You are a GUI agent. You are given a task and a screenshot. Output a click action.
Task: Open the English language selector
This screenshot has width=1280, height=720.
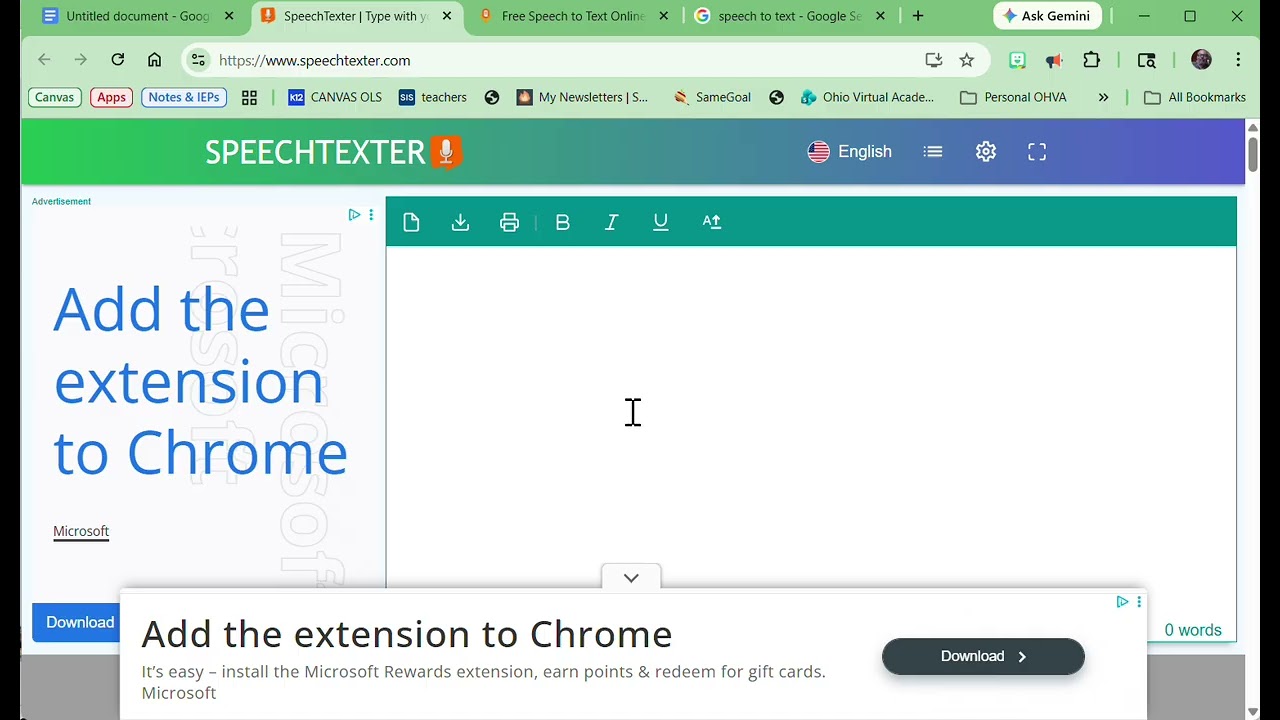(x=850, y=152)
